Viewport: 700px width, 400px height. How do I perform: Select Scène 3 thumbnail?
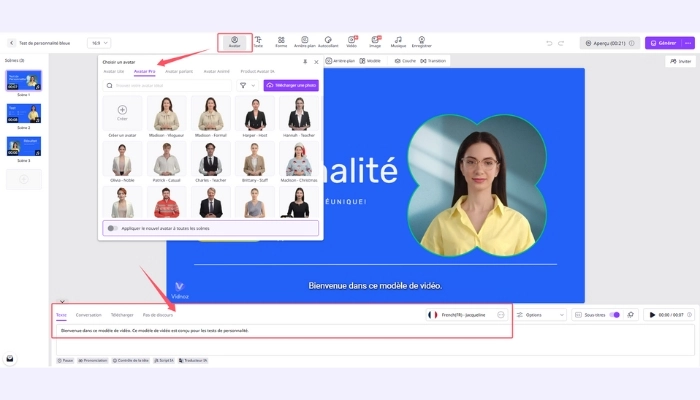point(24,146)
